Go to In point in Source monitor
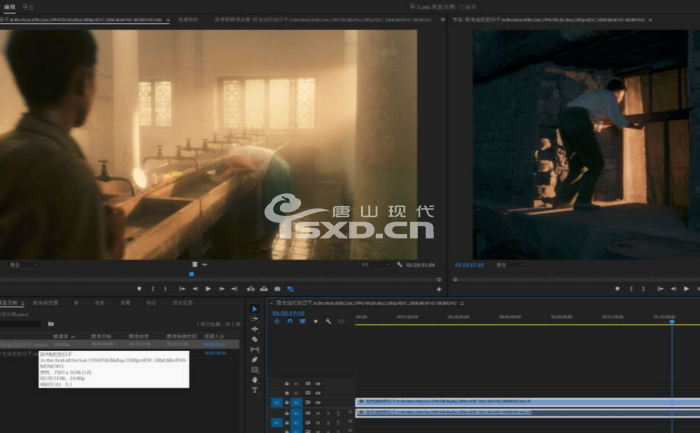This screenshot has width=700, height=433. pos(182,289)
